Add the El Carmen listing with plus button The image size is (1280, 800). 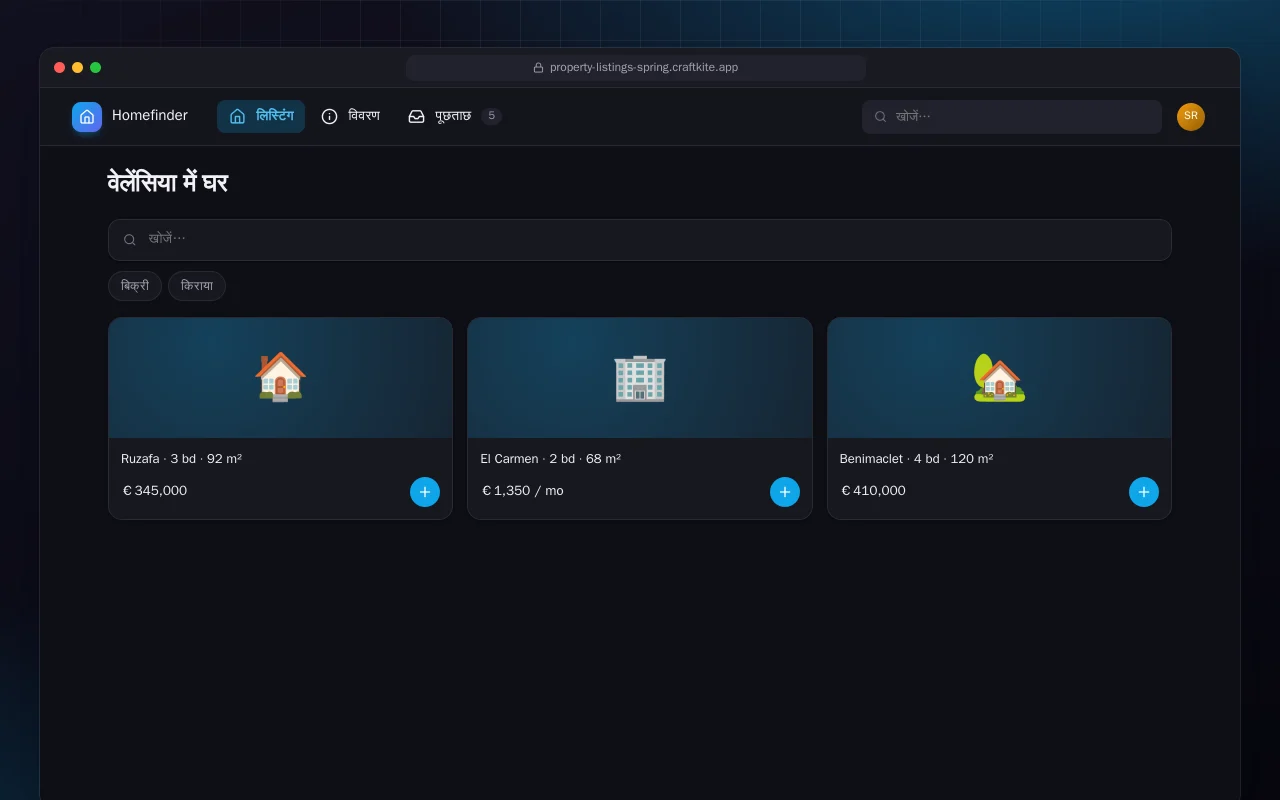point(785,492)
